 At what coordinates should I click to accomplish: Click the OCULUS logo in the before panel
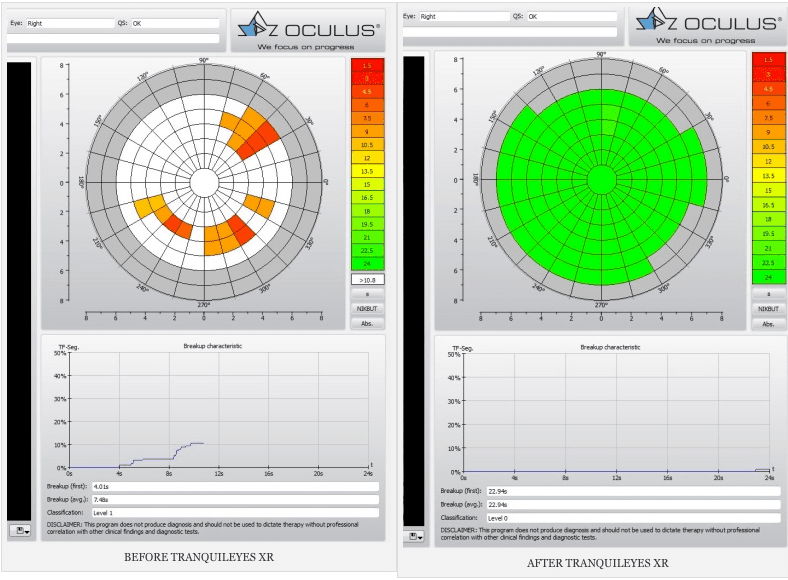coord(308,31)
